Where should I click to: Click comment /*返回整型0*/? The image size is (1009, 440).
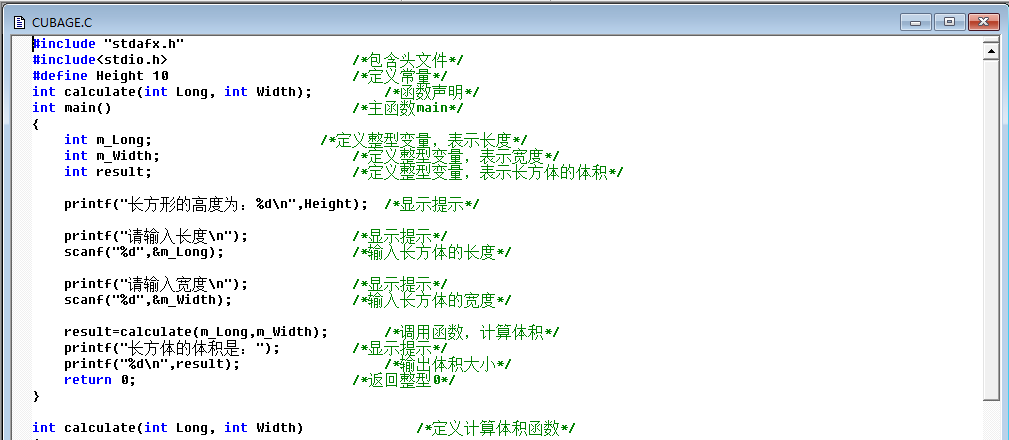click(404, 381)
